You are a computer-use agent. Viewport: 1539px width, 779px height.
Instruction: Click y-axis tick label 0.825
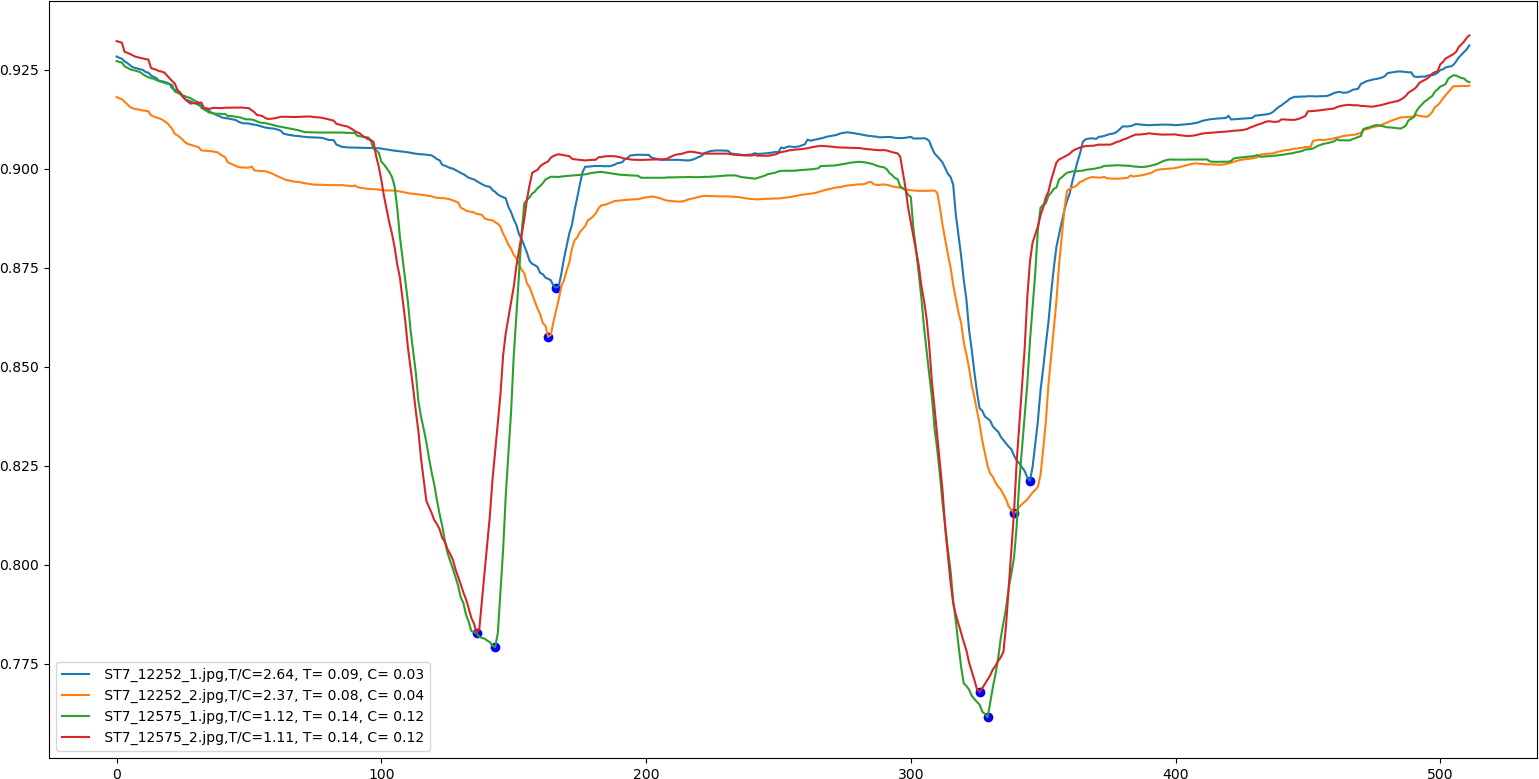click(21, 467)
